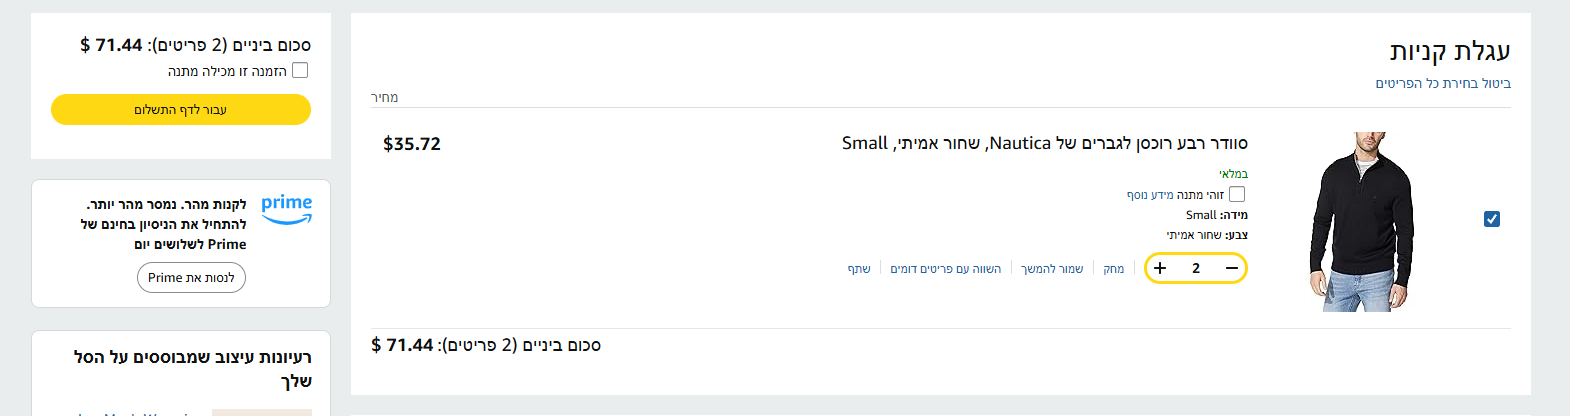Click the plus icon to increase quantity
The width and height of the screenshot is (1570, 416).
(1160, 268)
